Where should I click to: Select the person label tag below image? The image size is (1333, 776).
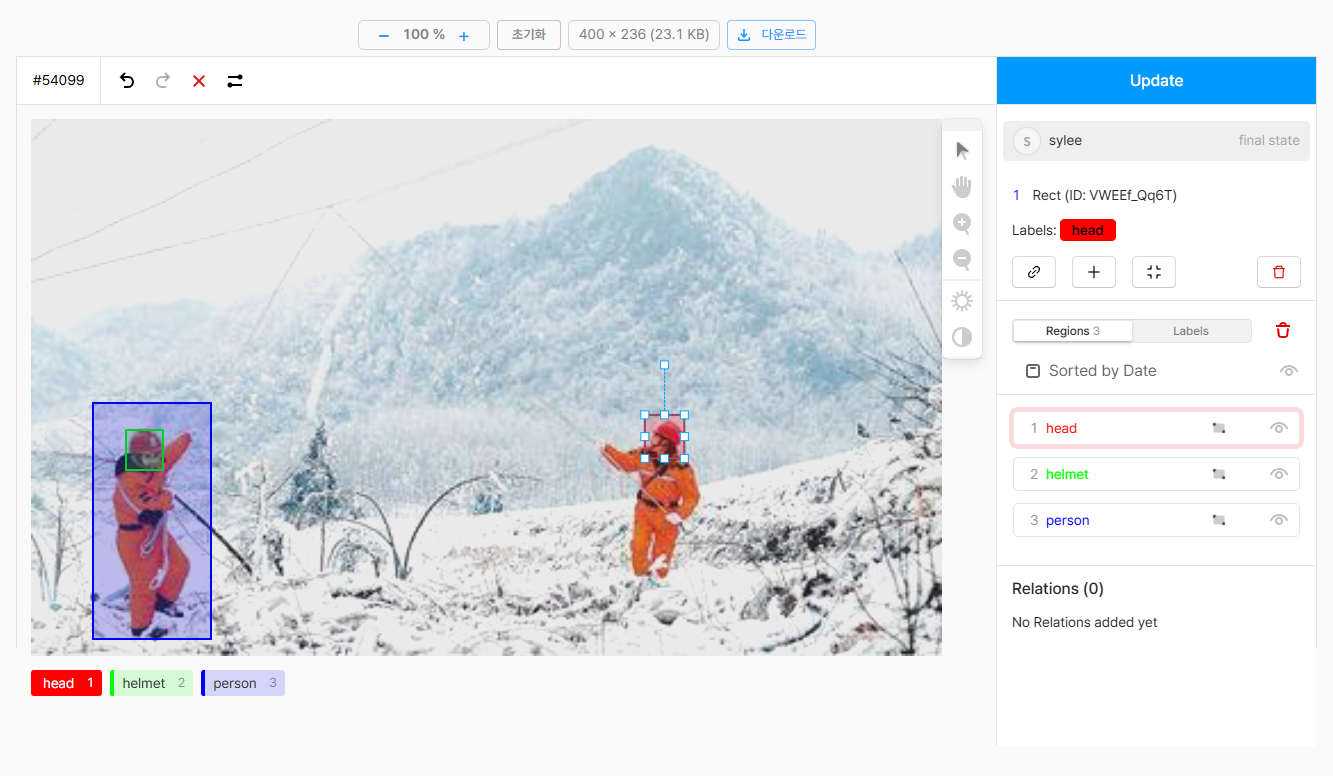[x=243, y=683]
